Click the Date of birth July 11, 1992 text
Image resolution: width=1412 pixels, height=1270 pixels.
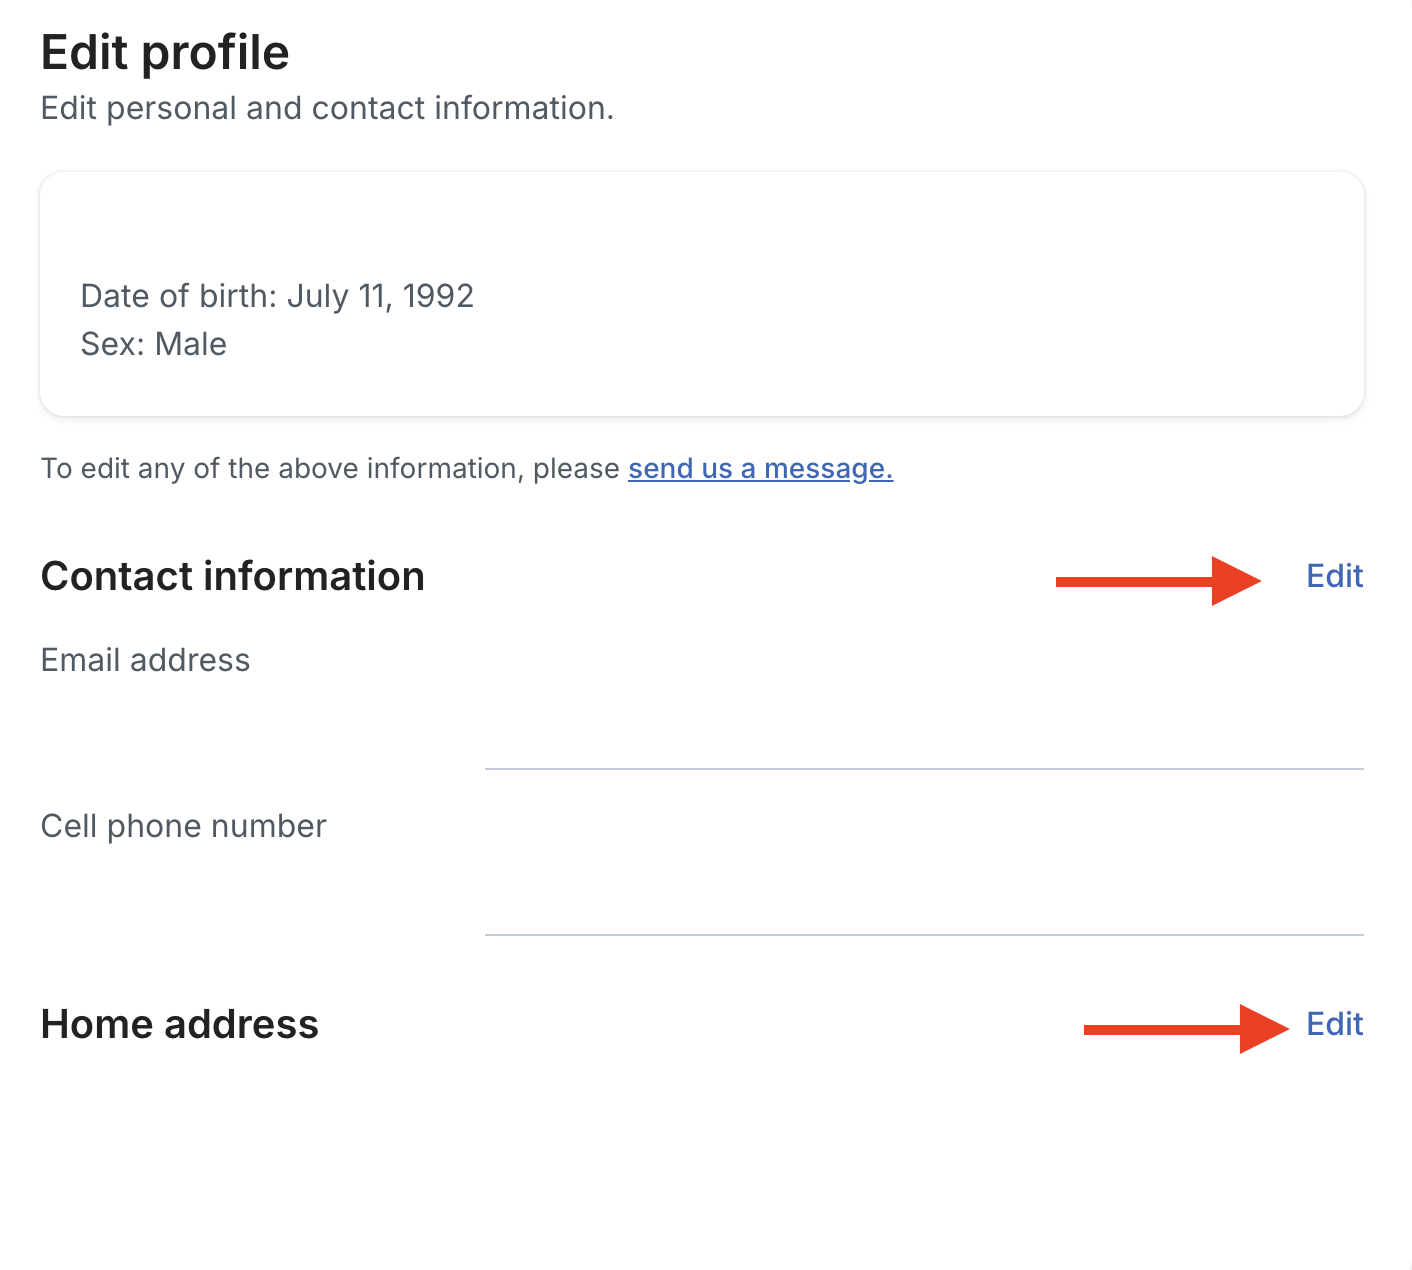pos(277,296)
